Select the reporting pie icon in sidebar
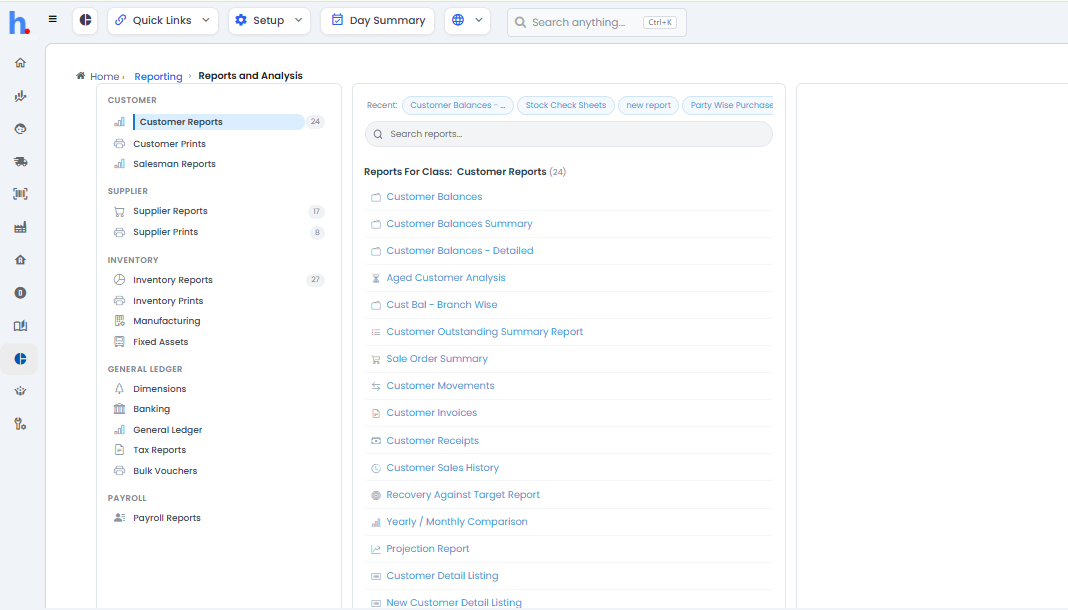The image size is (1068, 610). pyautogui.click(x=20, y=359)
